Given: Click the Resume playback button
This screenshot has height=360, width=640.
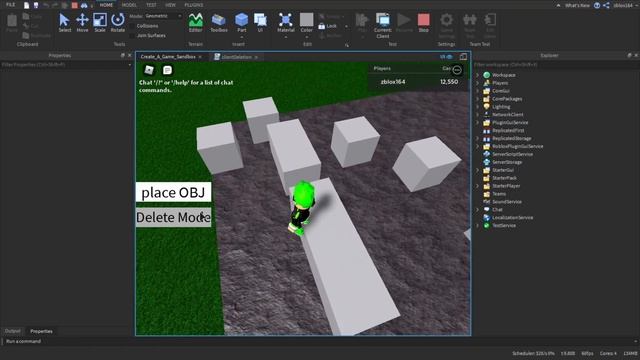Looking at the screenshot, I should coord(404,23).
